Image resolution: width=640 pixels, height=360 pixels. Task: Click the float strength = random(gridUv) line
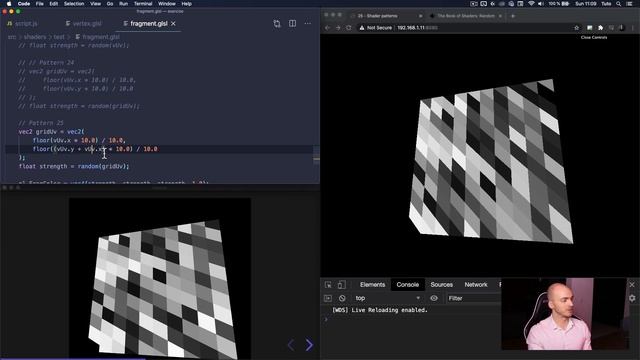pos(74,166)
